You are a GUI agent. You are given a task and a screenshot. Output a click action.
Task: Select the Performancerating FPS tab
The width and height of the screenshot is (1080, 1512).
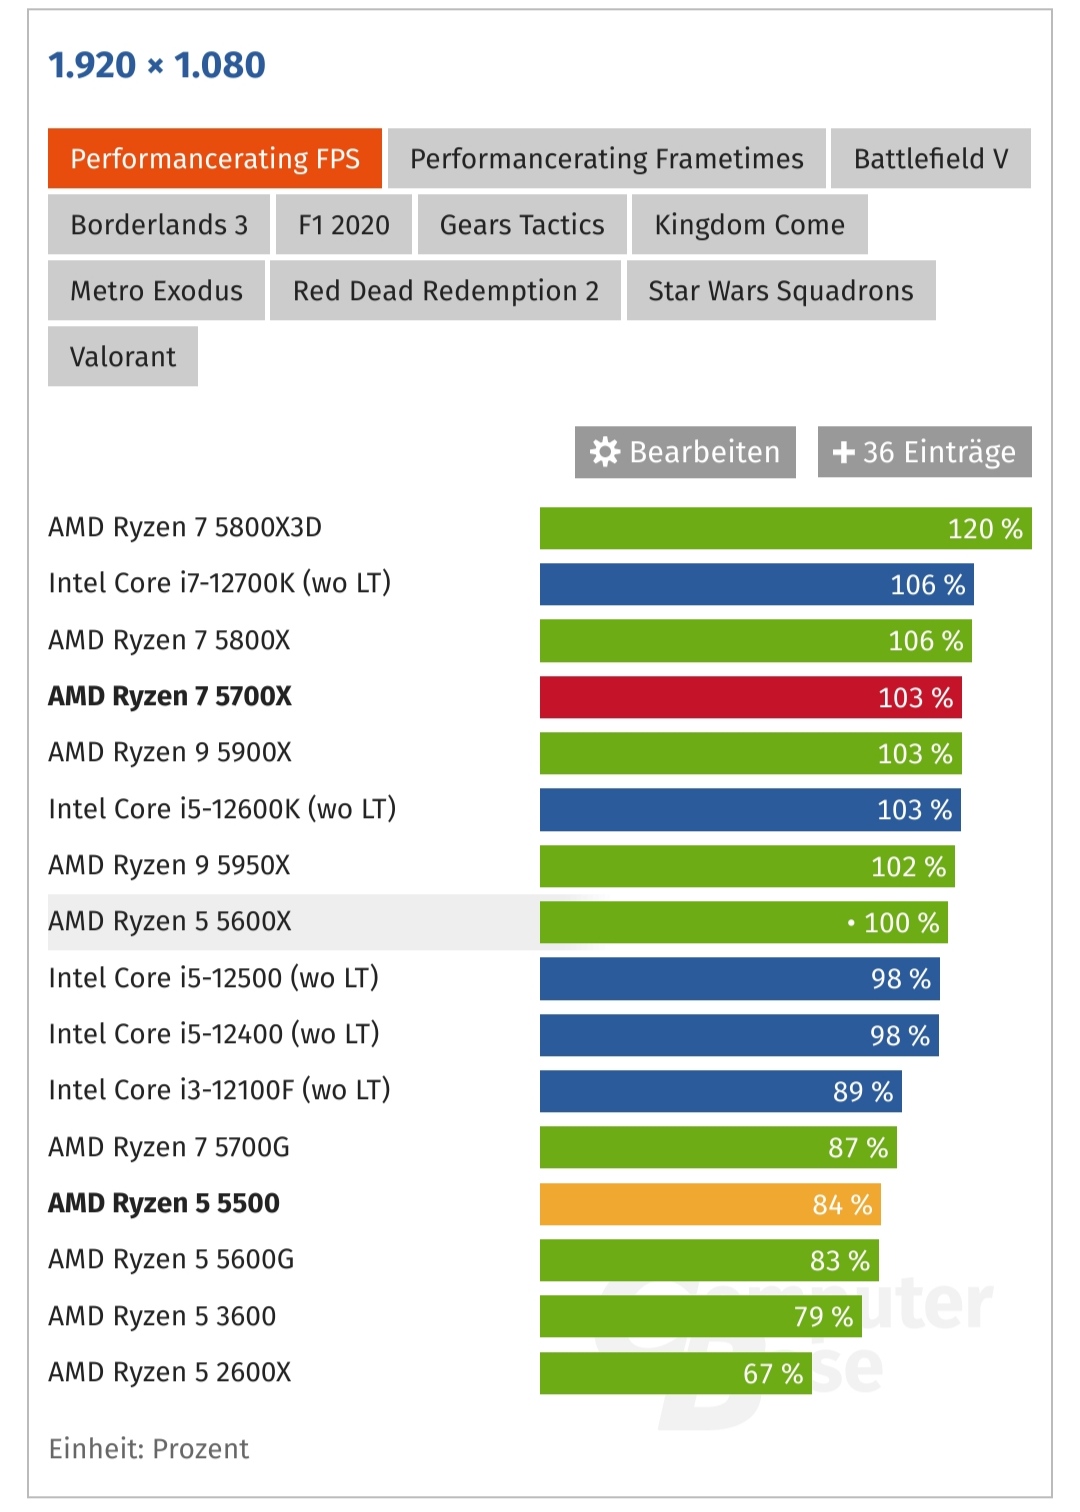[x=215, y=158]
